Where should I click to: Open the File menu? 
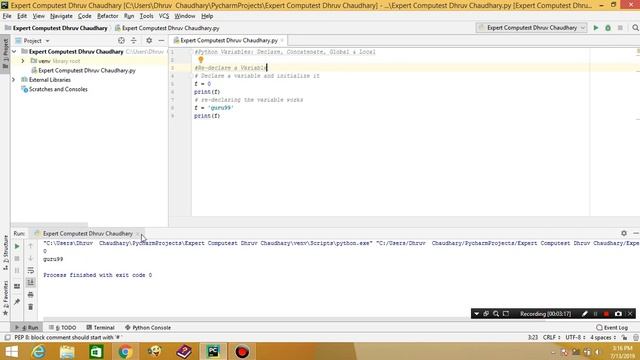point(7,16)
